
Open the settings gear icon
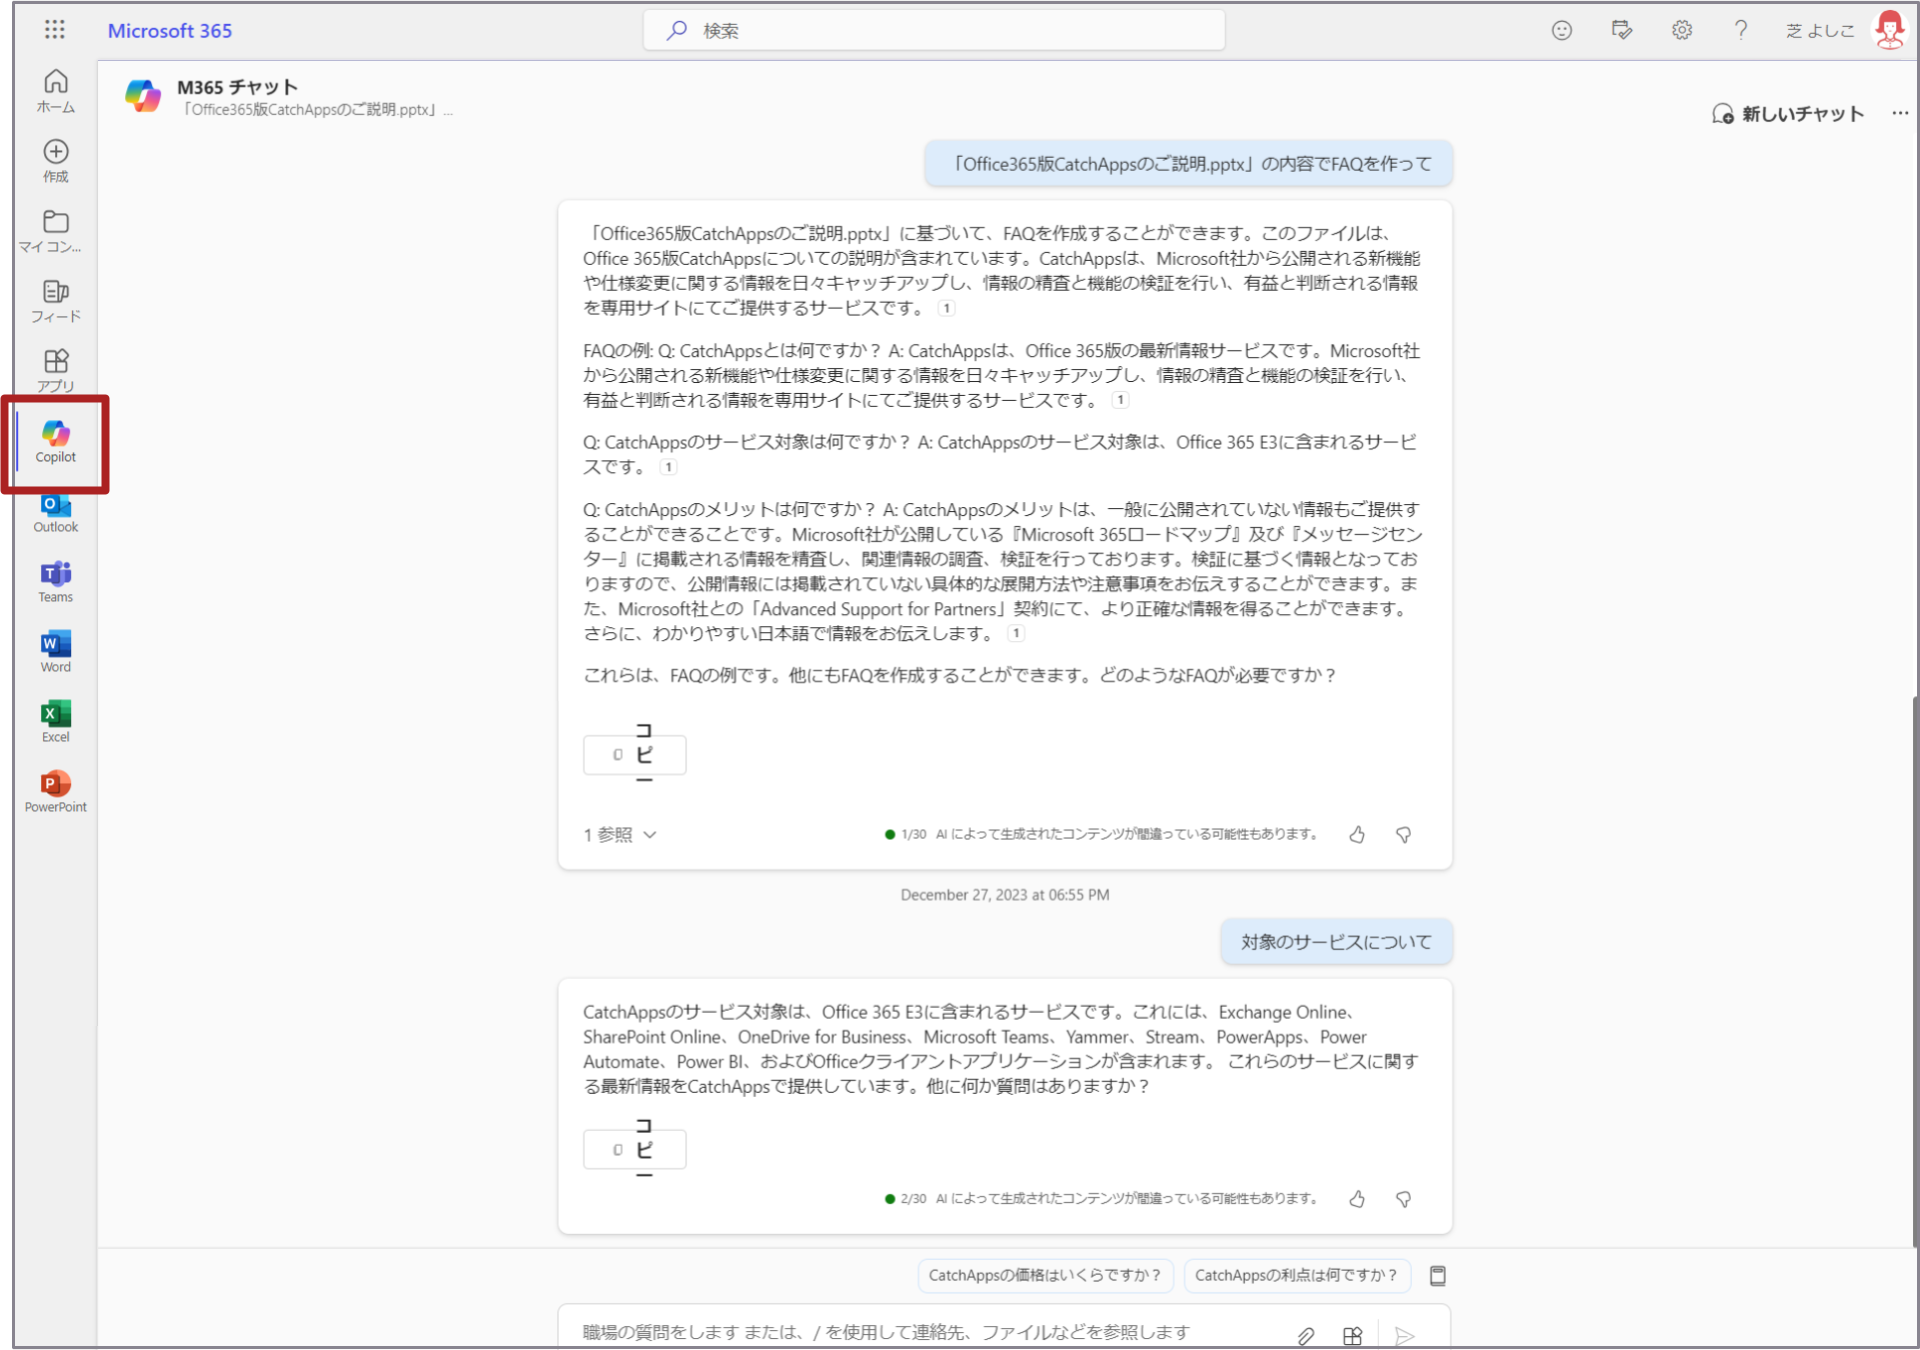[x=1682, y=31]
